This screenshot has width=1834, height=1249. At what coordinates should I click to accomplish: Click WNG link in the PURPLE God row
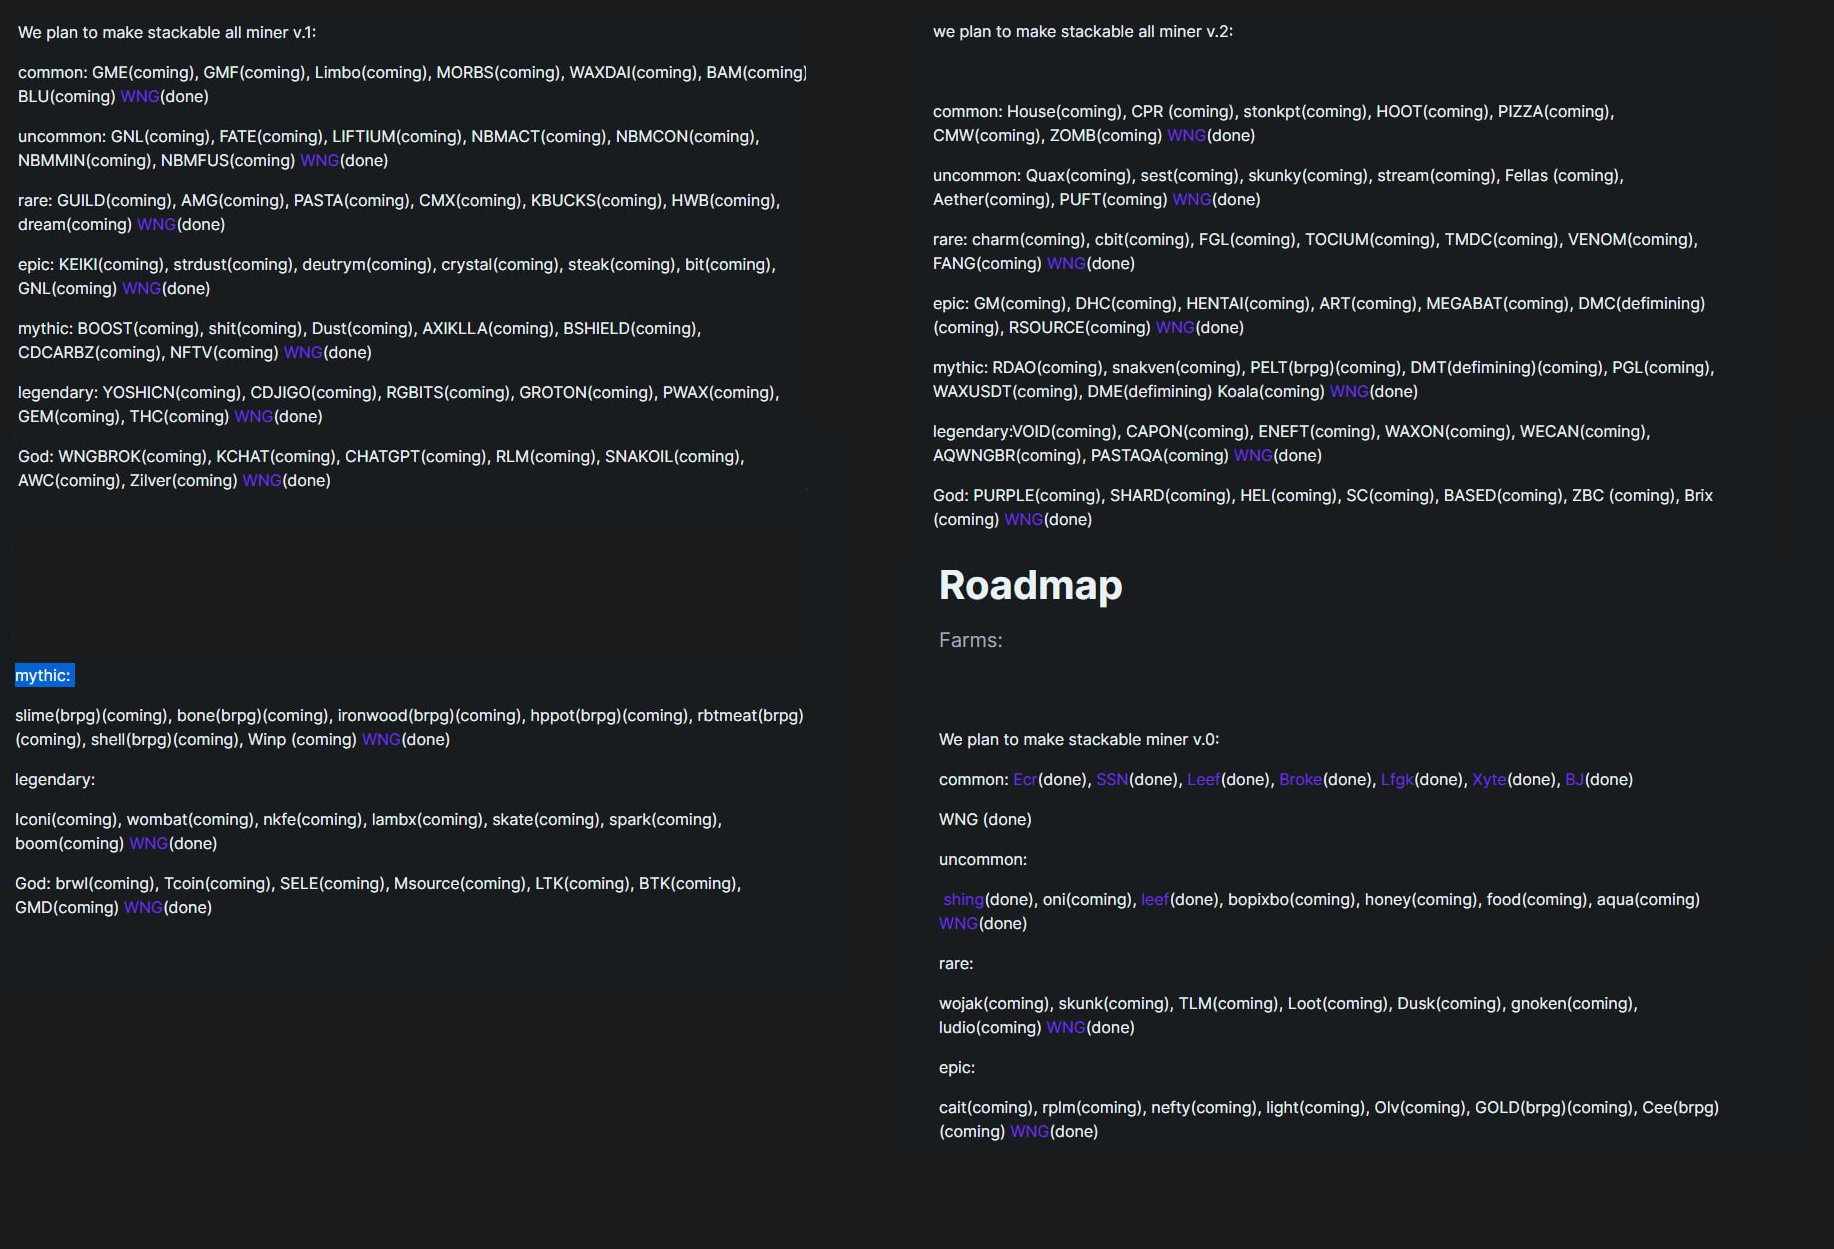1023,520
